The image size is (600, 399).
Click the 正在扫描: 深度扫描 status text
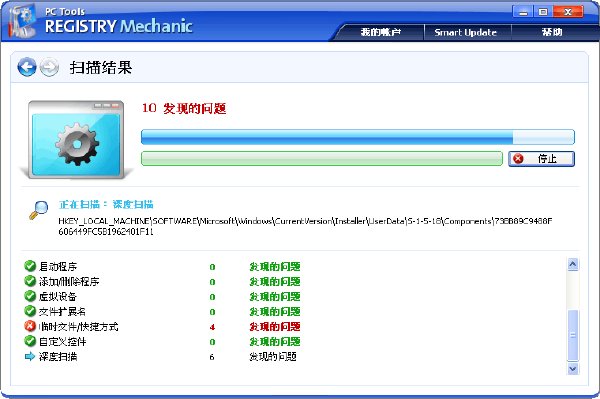click(x=106, y=204)
